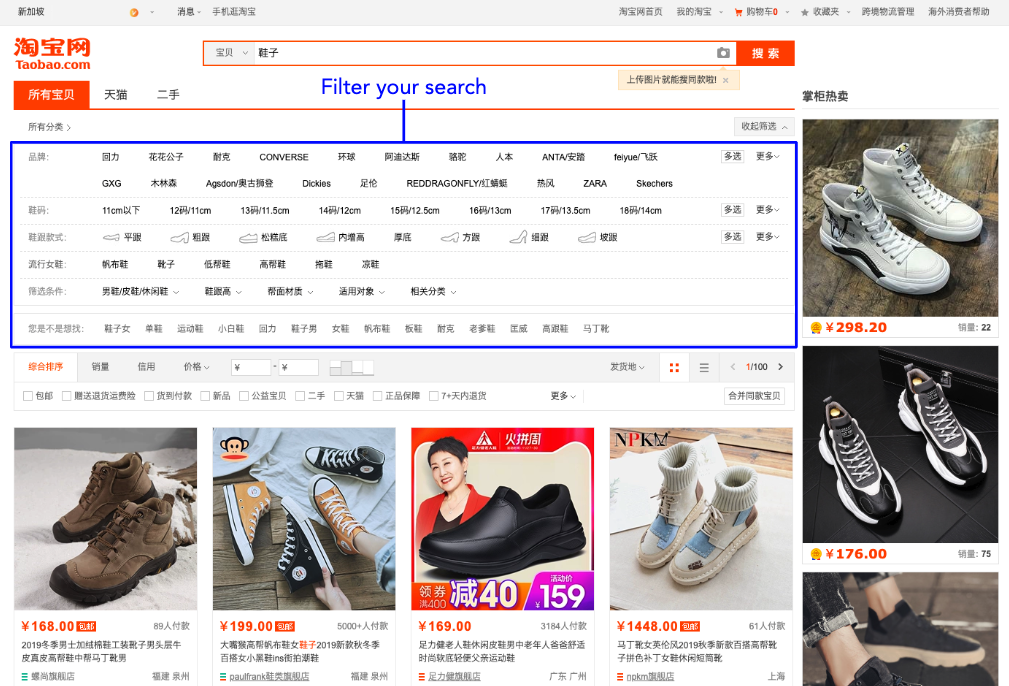Switch to the 二手 tab

[169, 95]
